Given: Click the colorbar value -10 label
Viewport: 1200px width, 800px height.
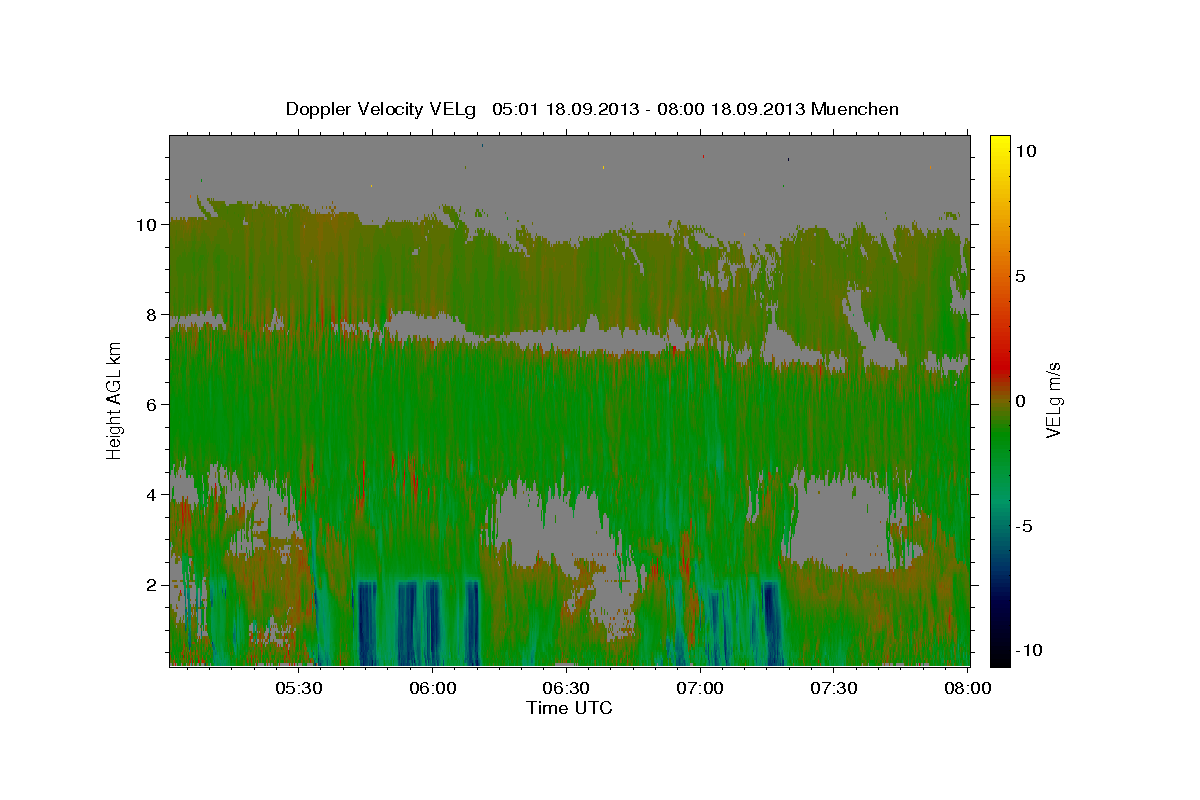Looking at the screenshot, I should (1030, 651).
